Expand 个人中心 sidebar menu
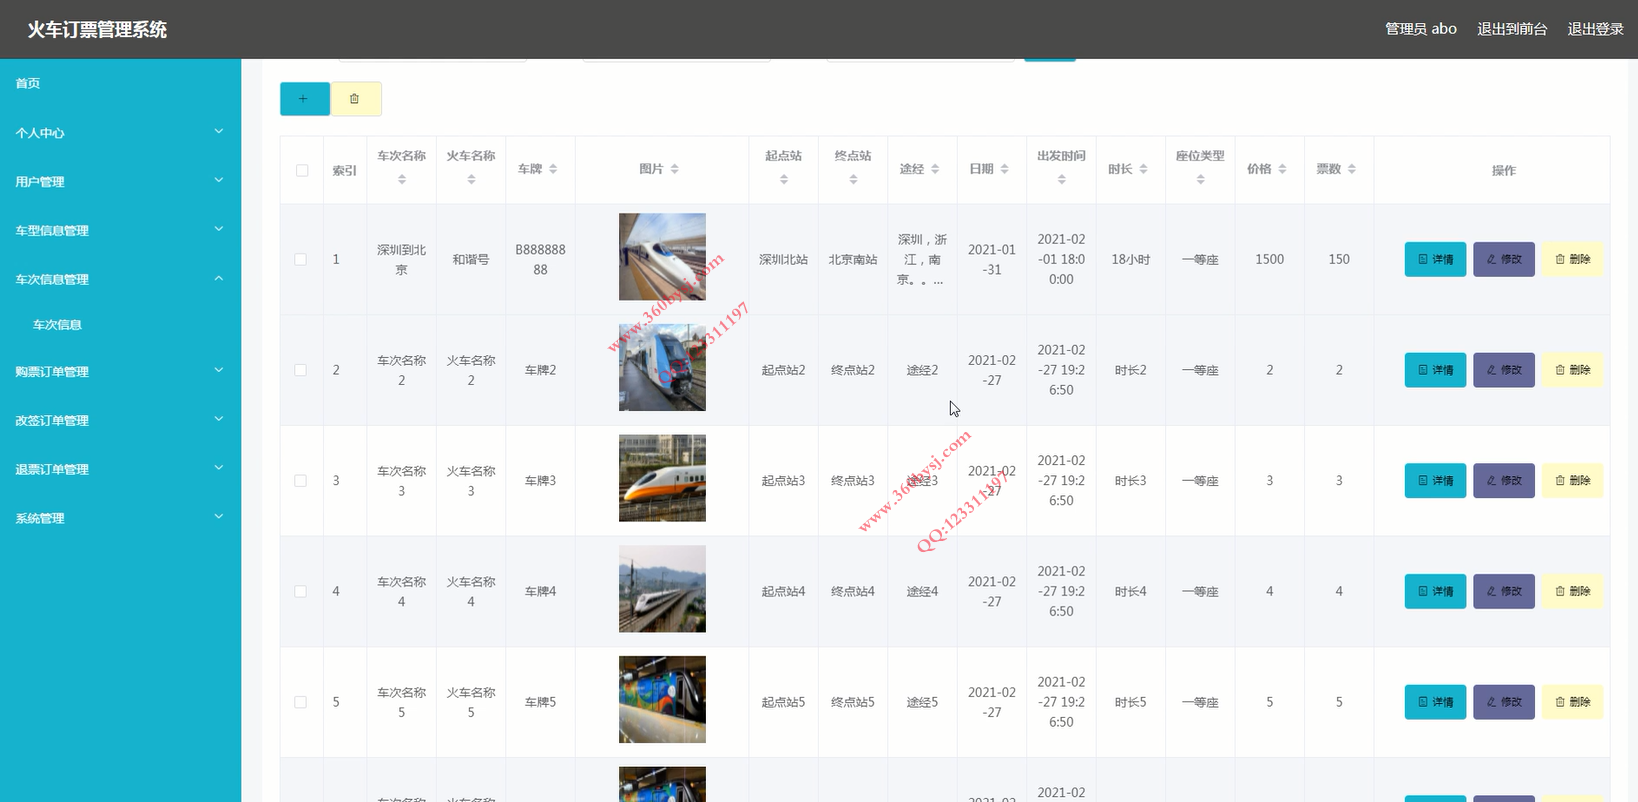Image resolution: width=1638 pixels, height=802 pixels. pyautogui.click(x=120, y=133)
